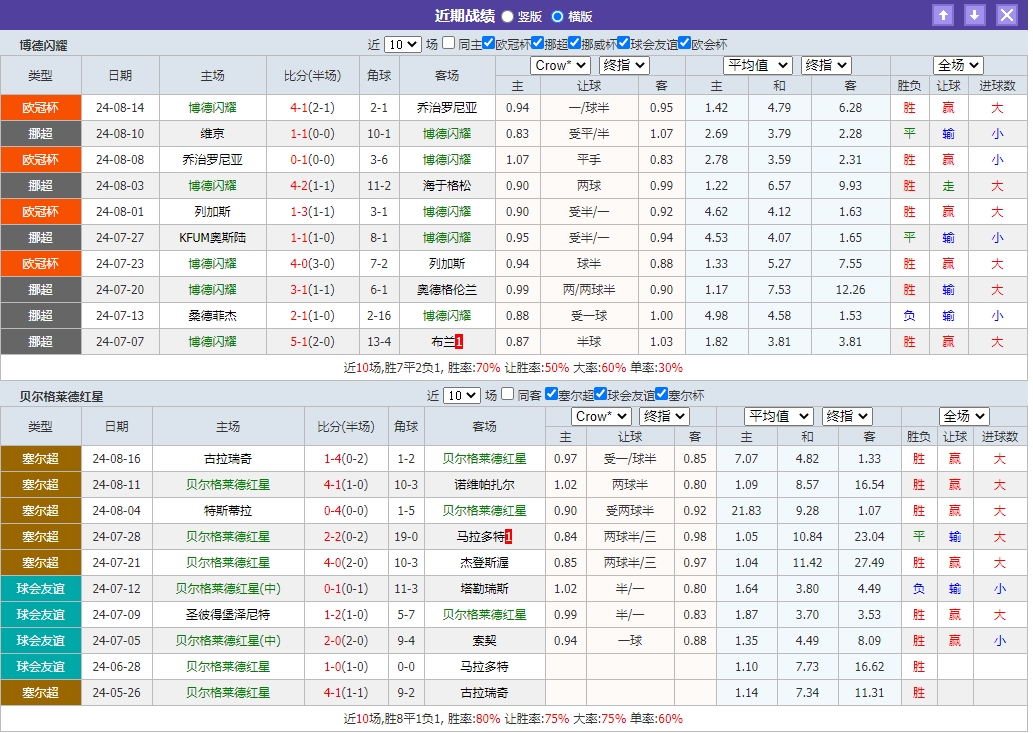打开博德闪耀区域的近10场下拉框

[404, 44]
